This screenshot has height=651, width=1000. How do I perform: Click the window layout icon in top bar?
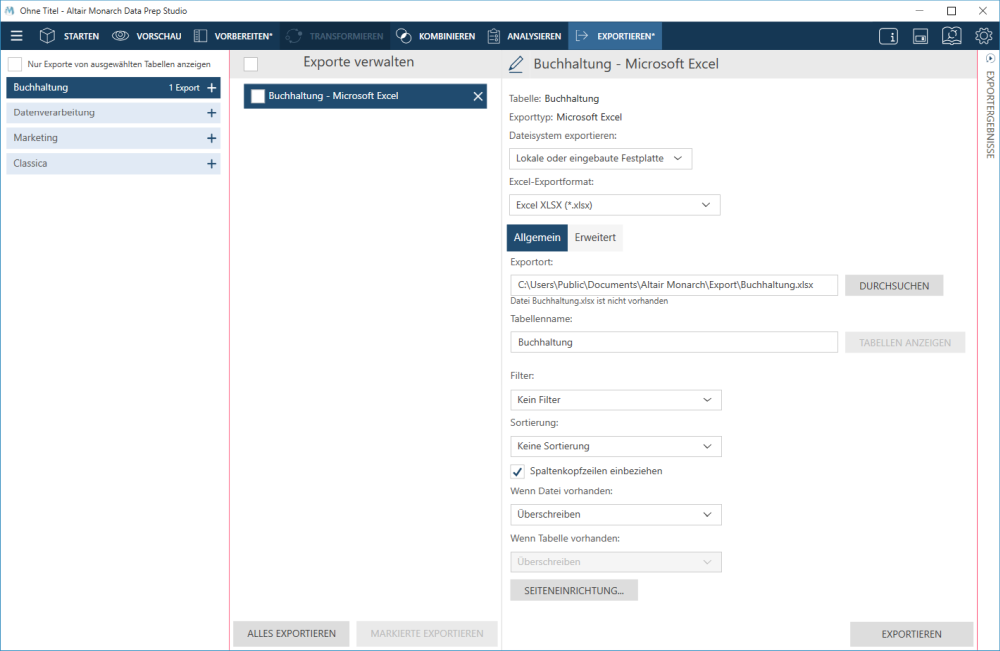click(x=920, y=36)
